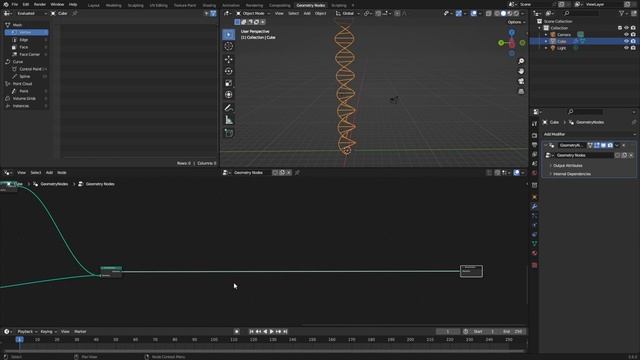The width and height of the screenshot is (640, 360).
Task: Open the Modifiers wrench tab
Action: pyautogui.click(x=535, y=207)
